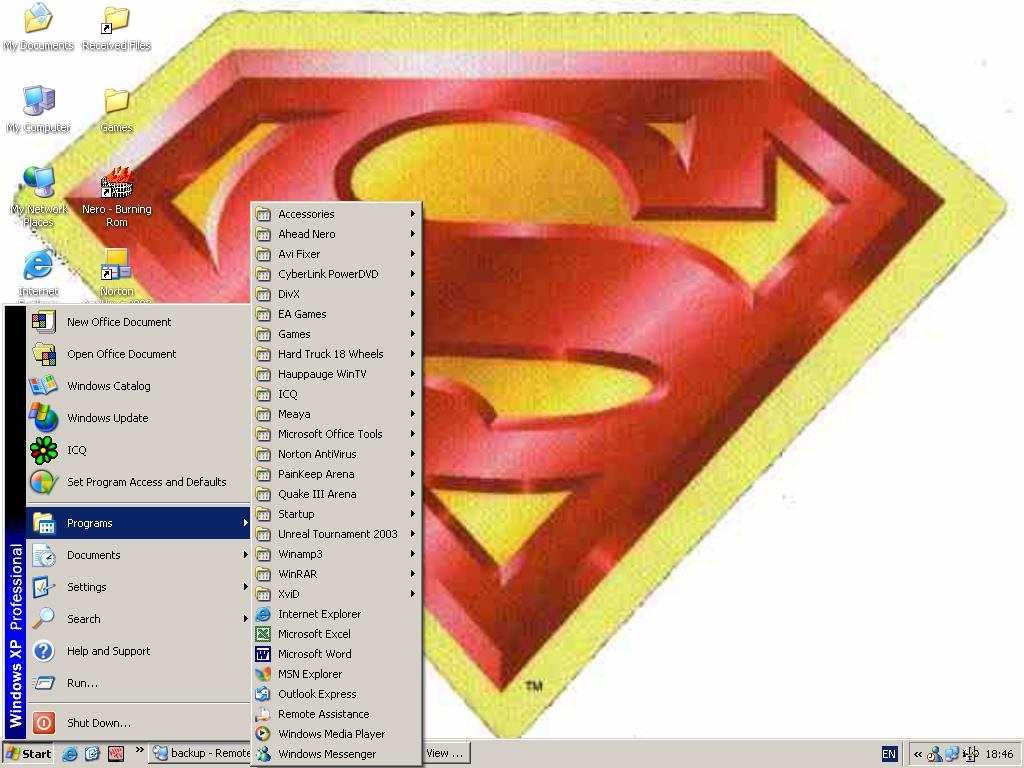
Task: Expand the Programs submenu arrow
Action: [x=246, y=523]
